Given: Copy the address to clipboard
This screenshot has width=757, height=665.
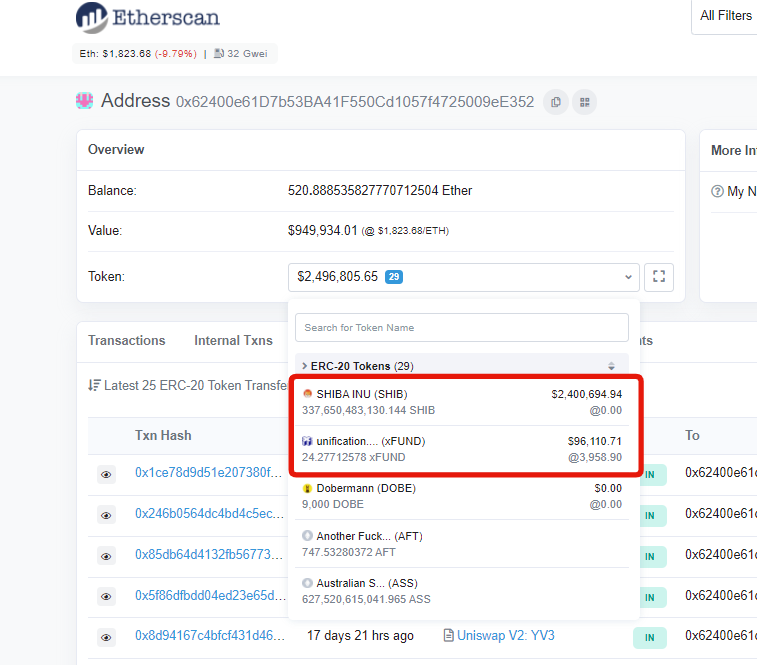Looking at the screenshot, I should click(556, 102).
